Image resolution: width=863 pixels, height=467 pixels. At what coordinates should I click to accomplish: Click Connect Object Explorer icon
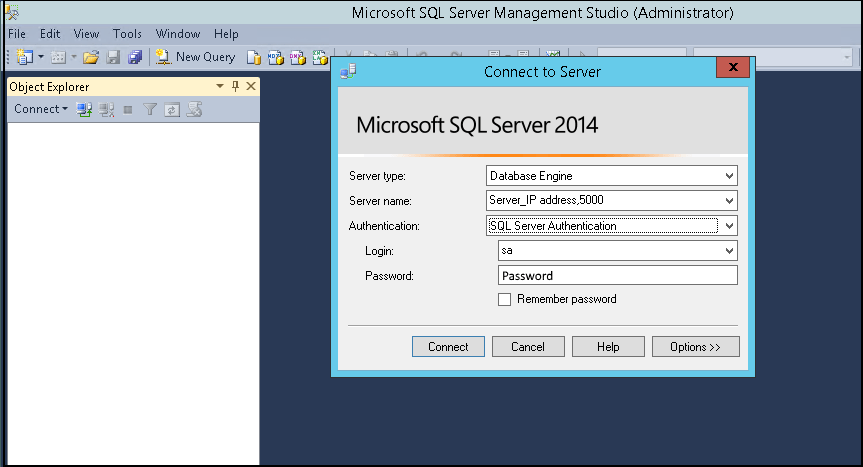[x=84, y=109]
